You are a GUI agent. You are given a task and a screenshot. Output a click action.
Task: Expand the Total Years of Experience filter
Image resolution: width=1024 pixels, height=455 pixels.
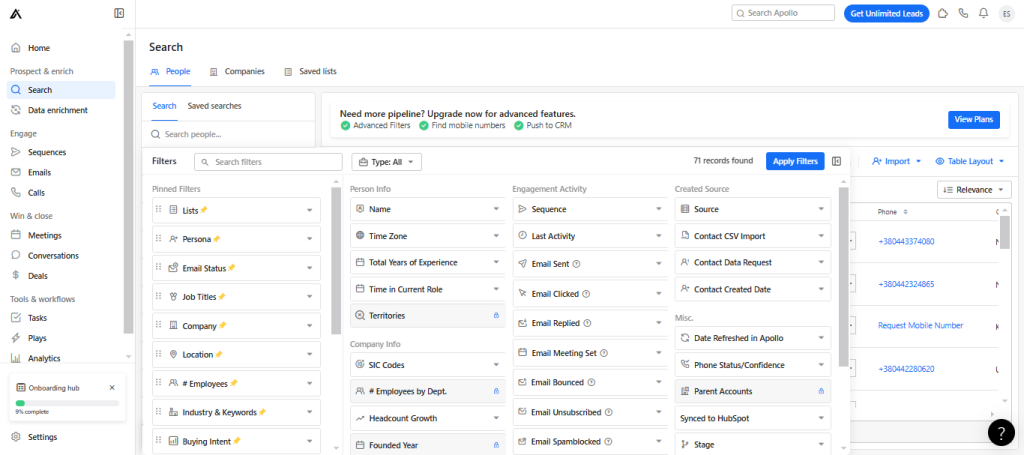click(428, 262)
